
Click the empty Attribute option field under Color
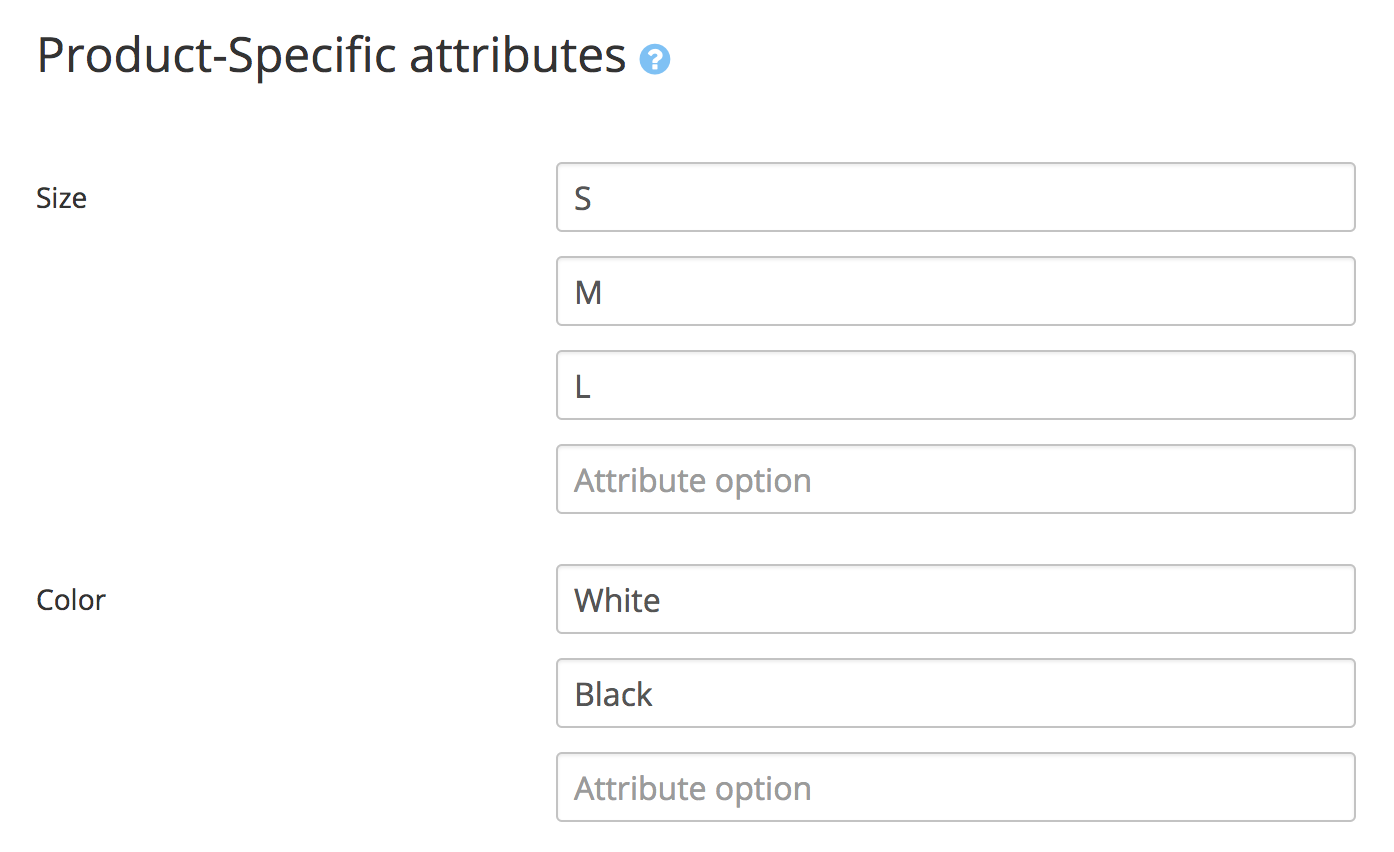point(955,787)
